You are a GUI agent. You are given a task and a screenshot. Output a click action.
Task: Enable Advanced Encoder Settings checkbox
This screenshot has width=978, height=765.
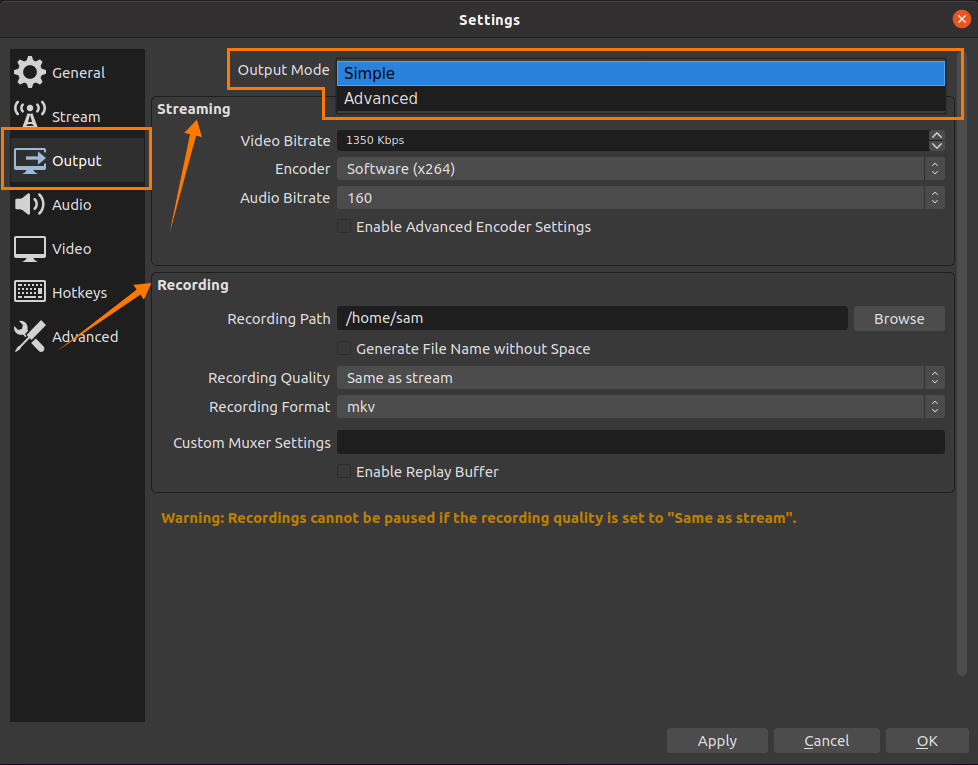(x=344, y=226)
